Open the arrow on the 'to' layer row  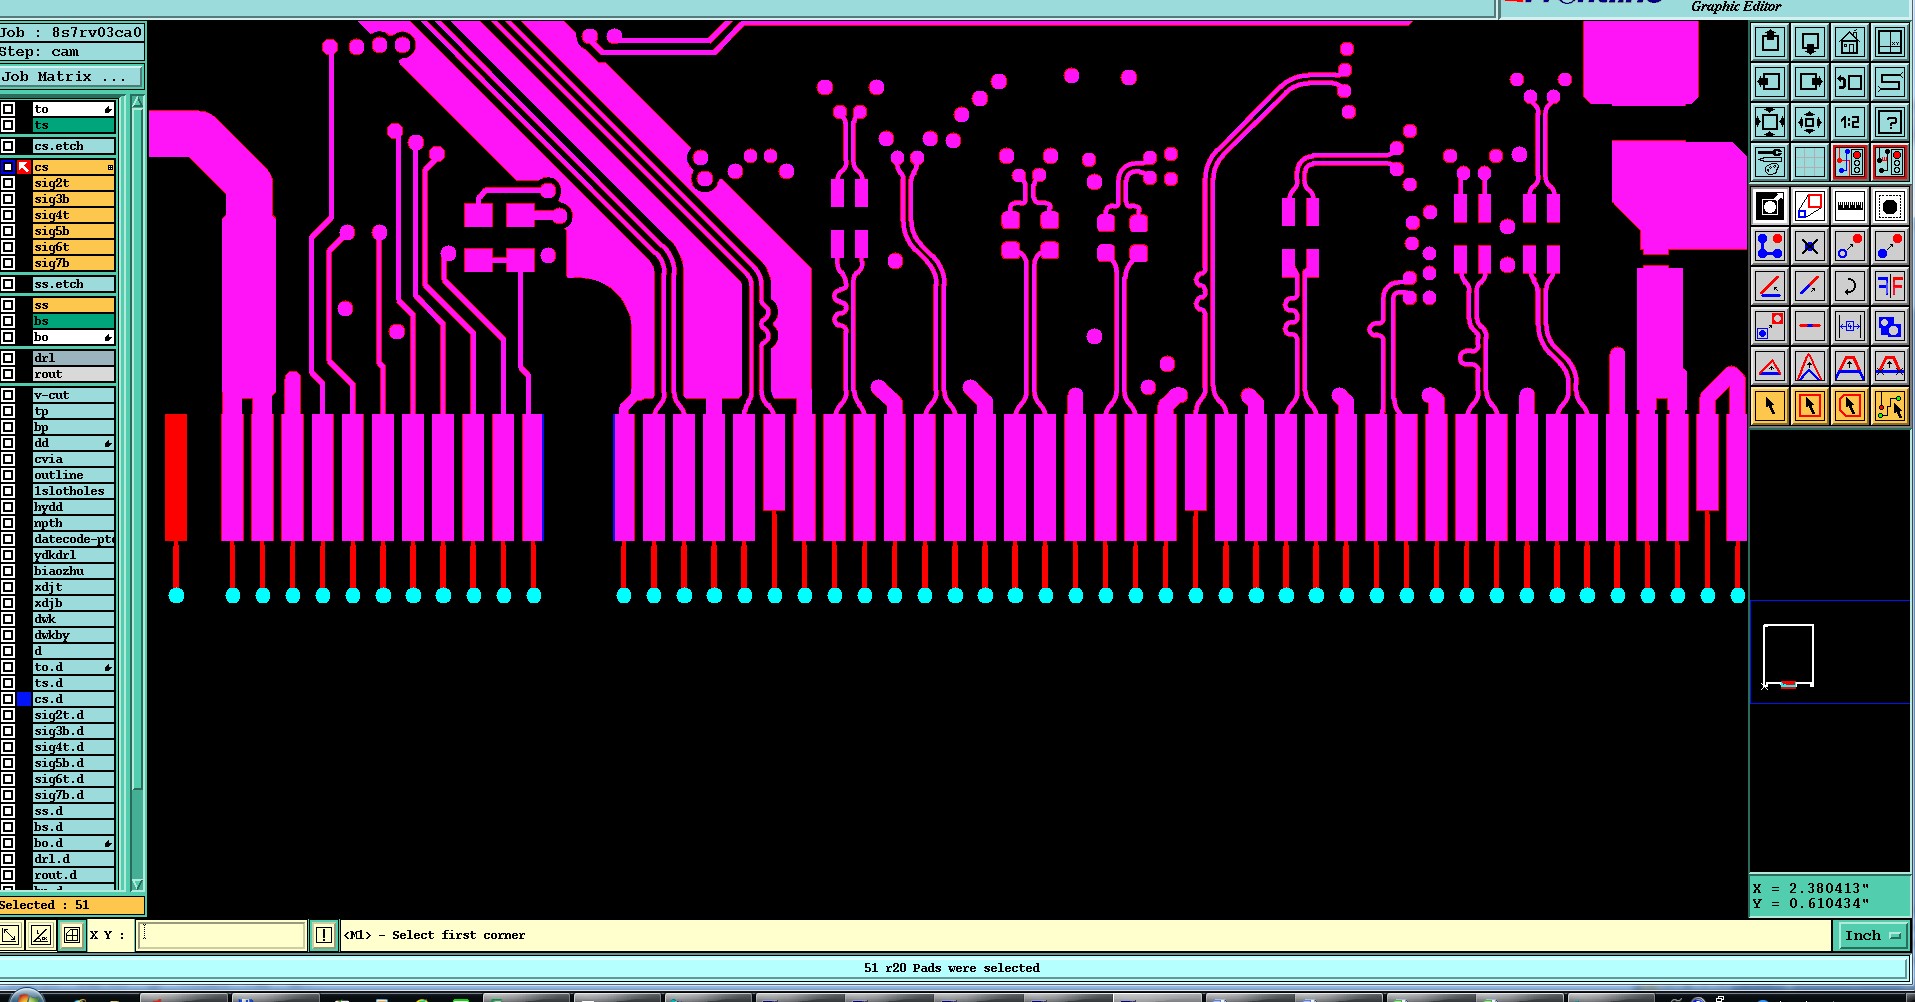coord(108,109)
